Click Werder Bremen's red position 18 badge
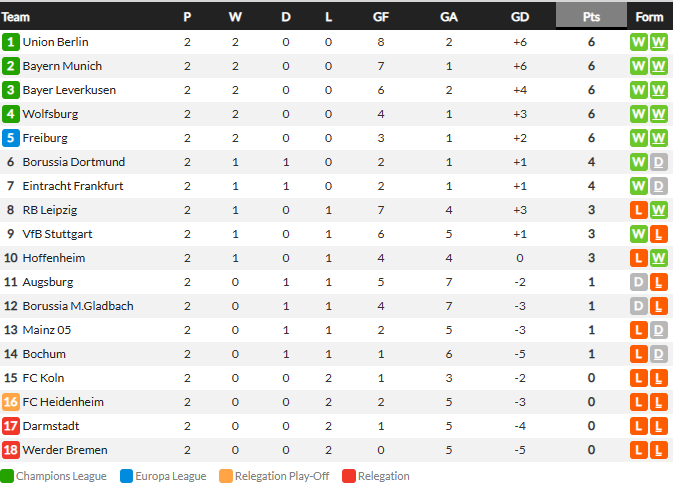Viewport: 681px width, 490px height. click(11, 450)
